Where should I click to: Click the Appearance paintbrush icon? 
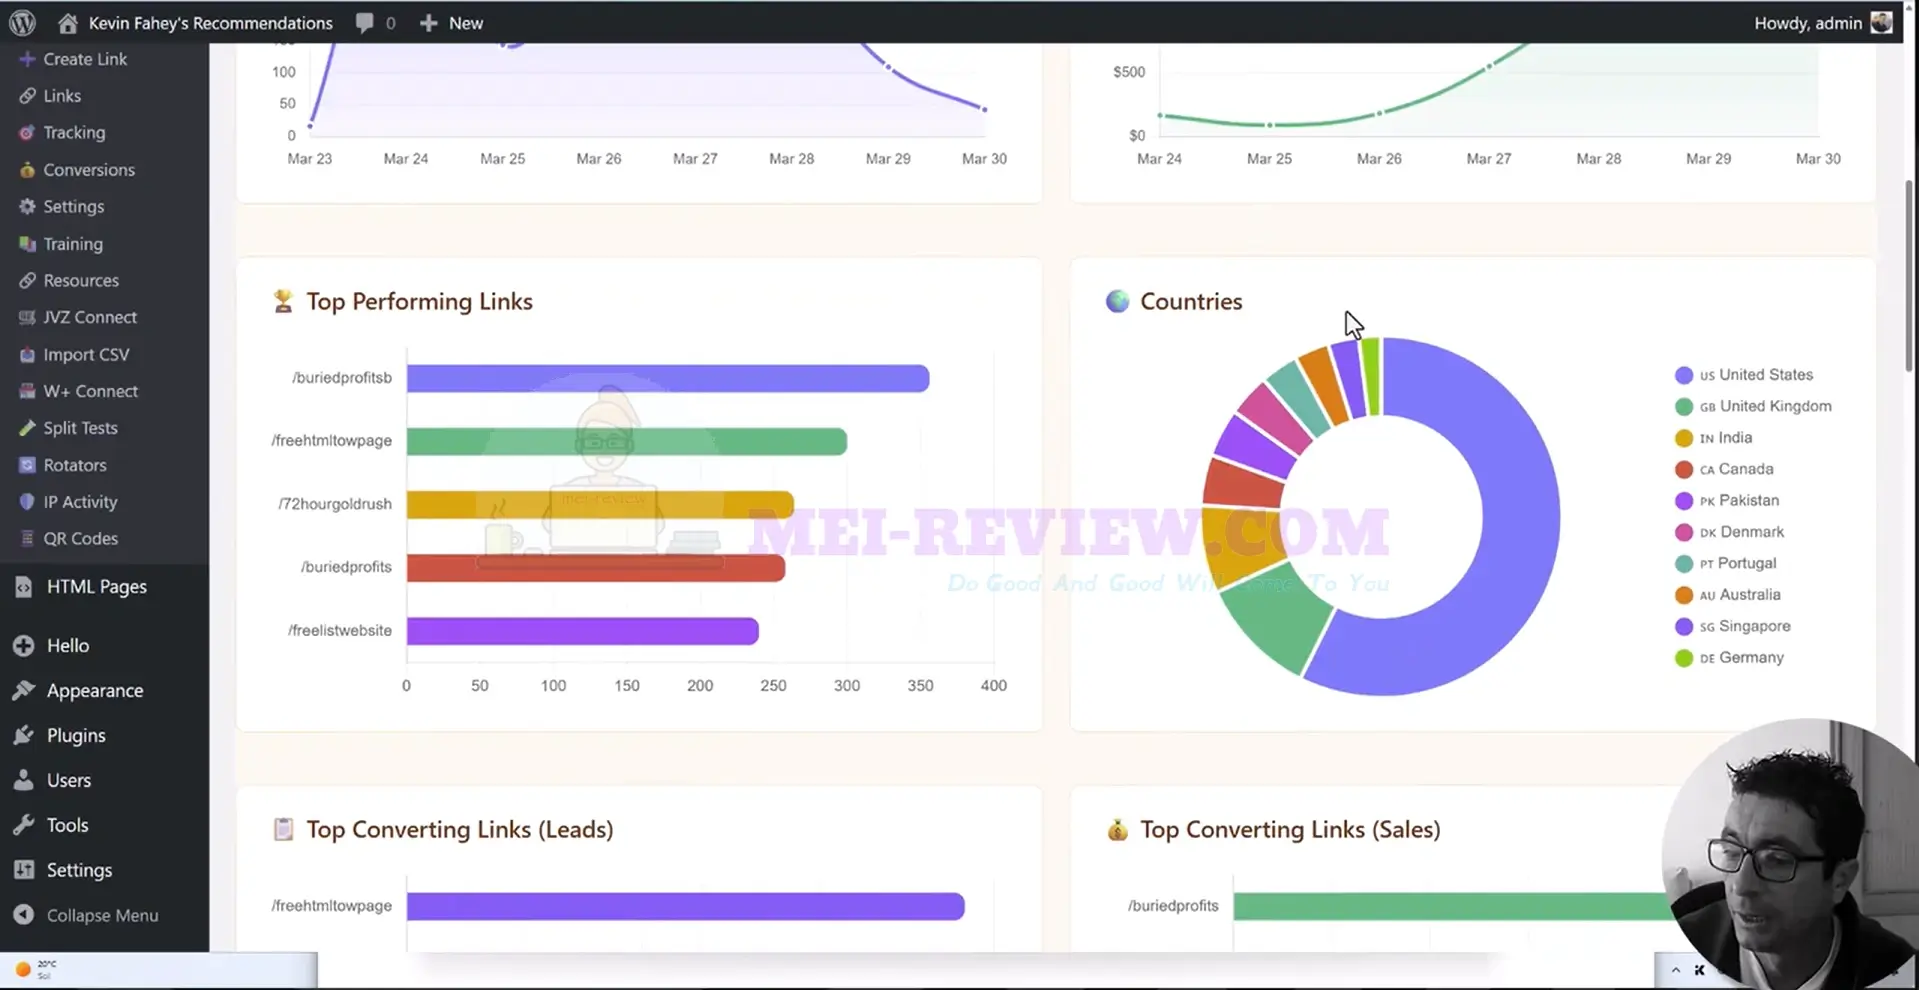24,691
